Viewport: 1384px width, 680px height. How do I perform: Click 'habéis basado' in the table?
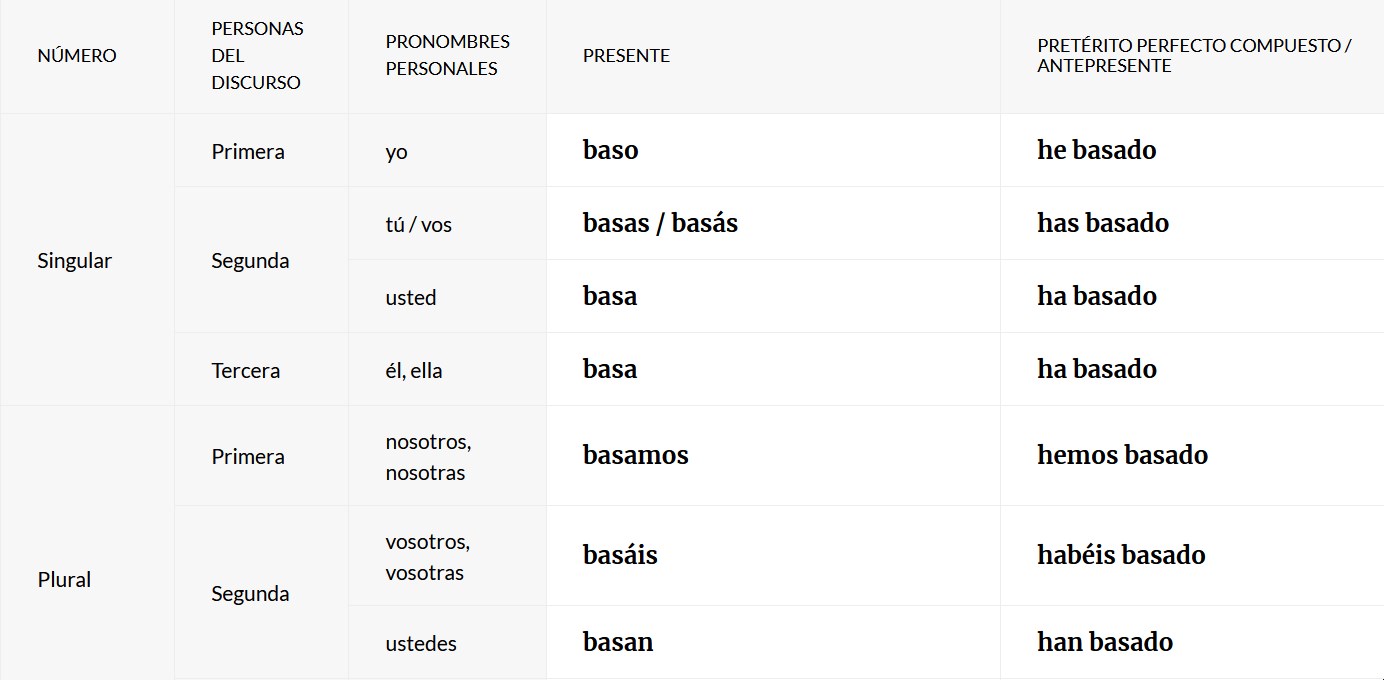[x=1121, y=555]
